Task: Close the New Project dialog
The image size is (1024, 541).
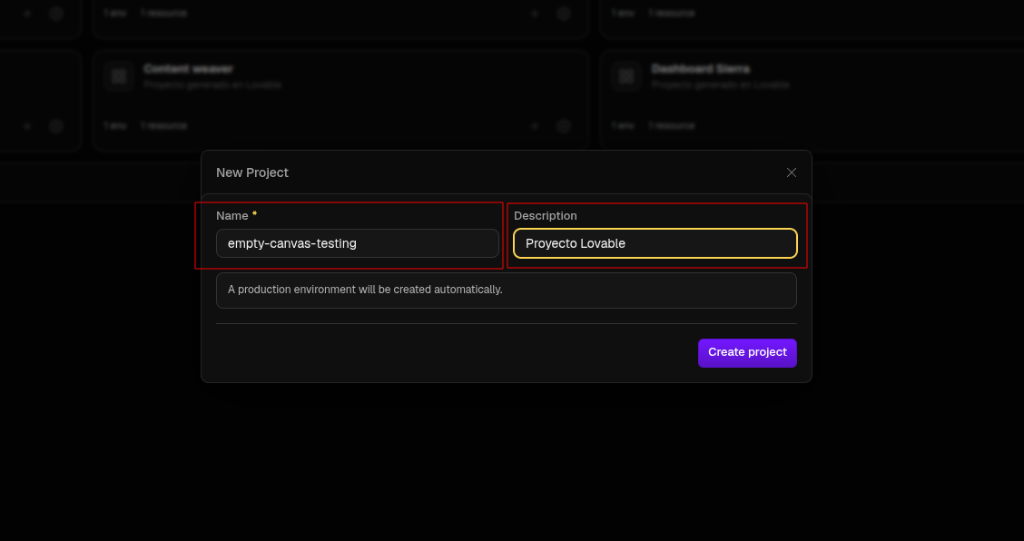Action: pos(791,172)
